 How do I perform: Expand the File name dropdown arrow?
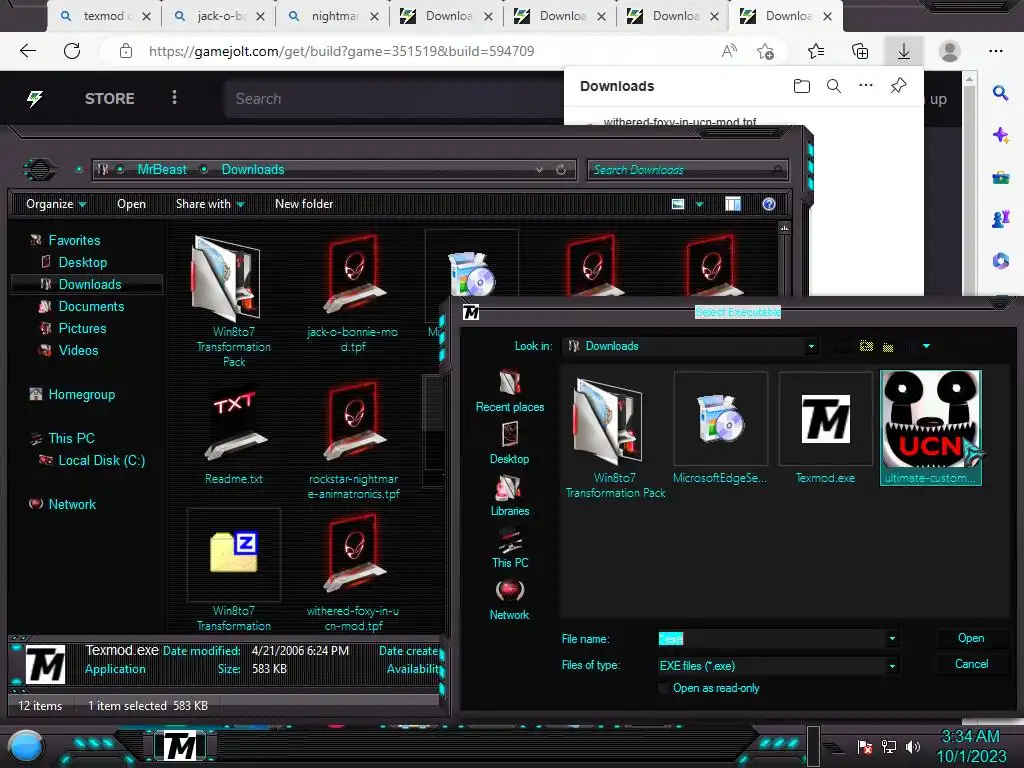(x=892, y=639)
